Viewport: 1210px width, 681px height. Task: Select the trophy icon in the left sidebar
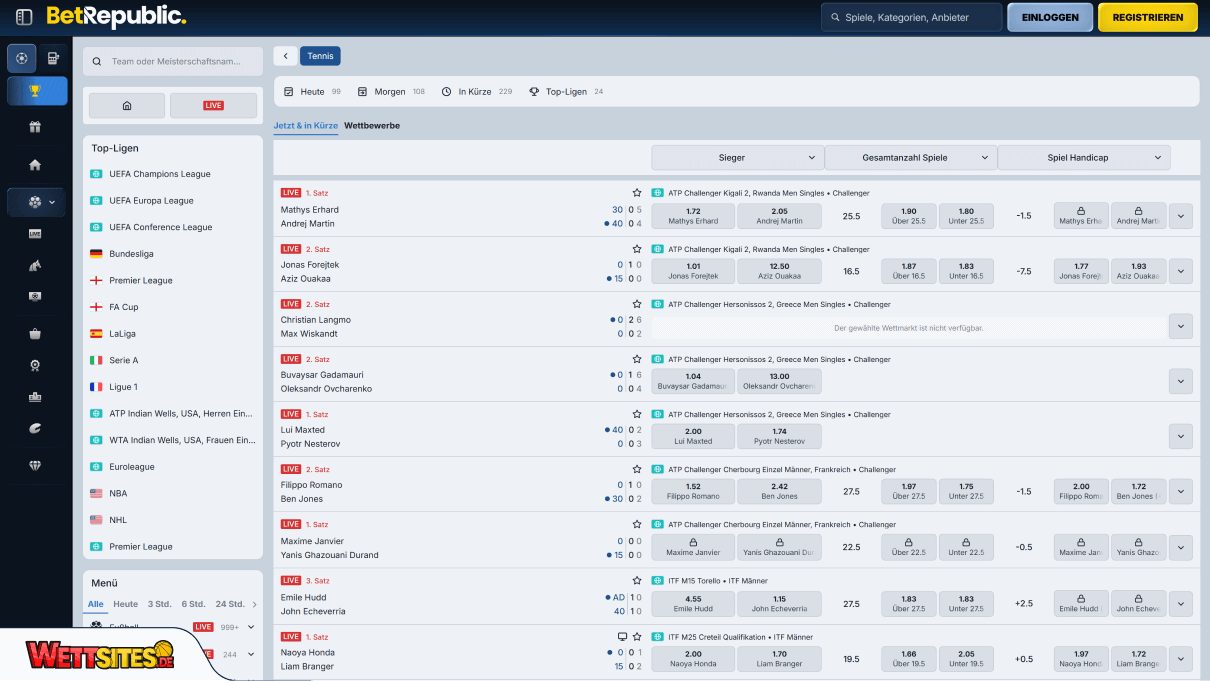tap(36, 91)
